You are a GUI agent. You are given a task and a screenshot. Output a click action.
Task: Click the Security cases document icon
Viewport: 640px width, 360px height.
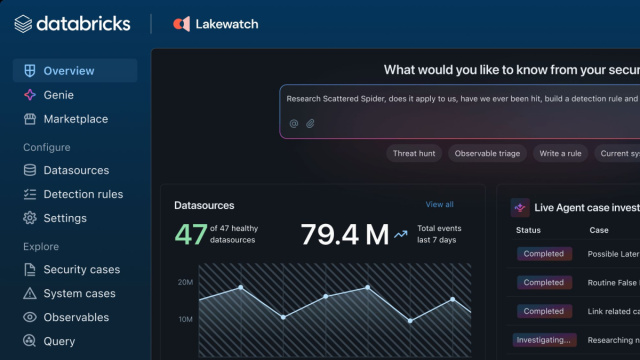pos(30,269)
